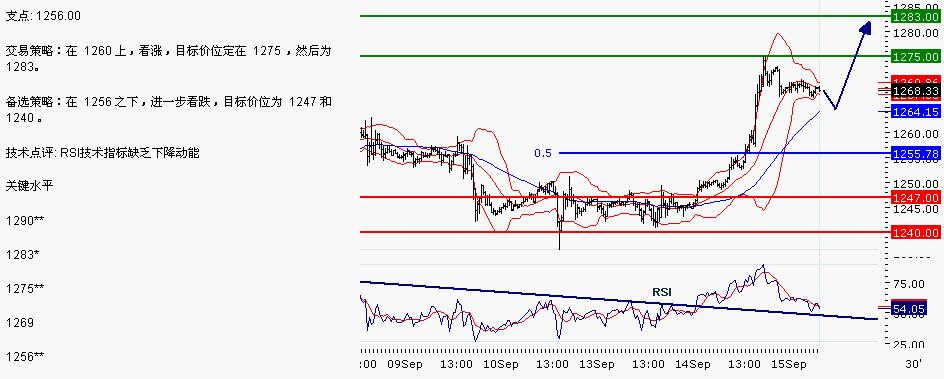
Task: Select the key level '1275**'
Action: tap(25, 289)
